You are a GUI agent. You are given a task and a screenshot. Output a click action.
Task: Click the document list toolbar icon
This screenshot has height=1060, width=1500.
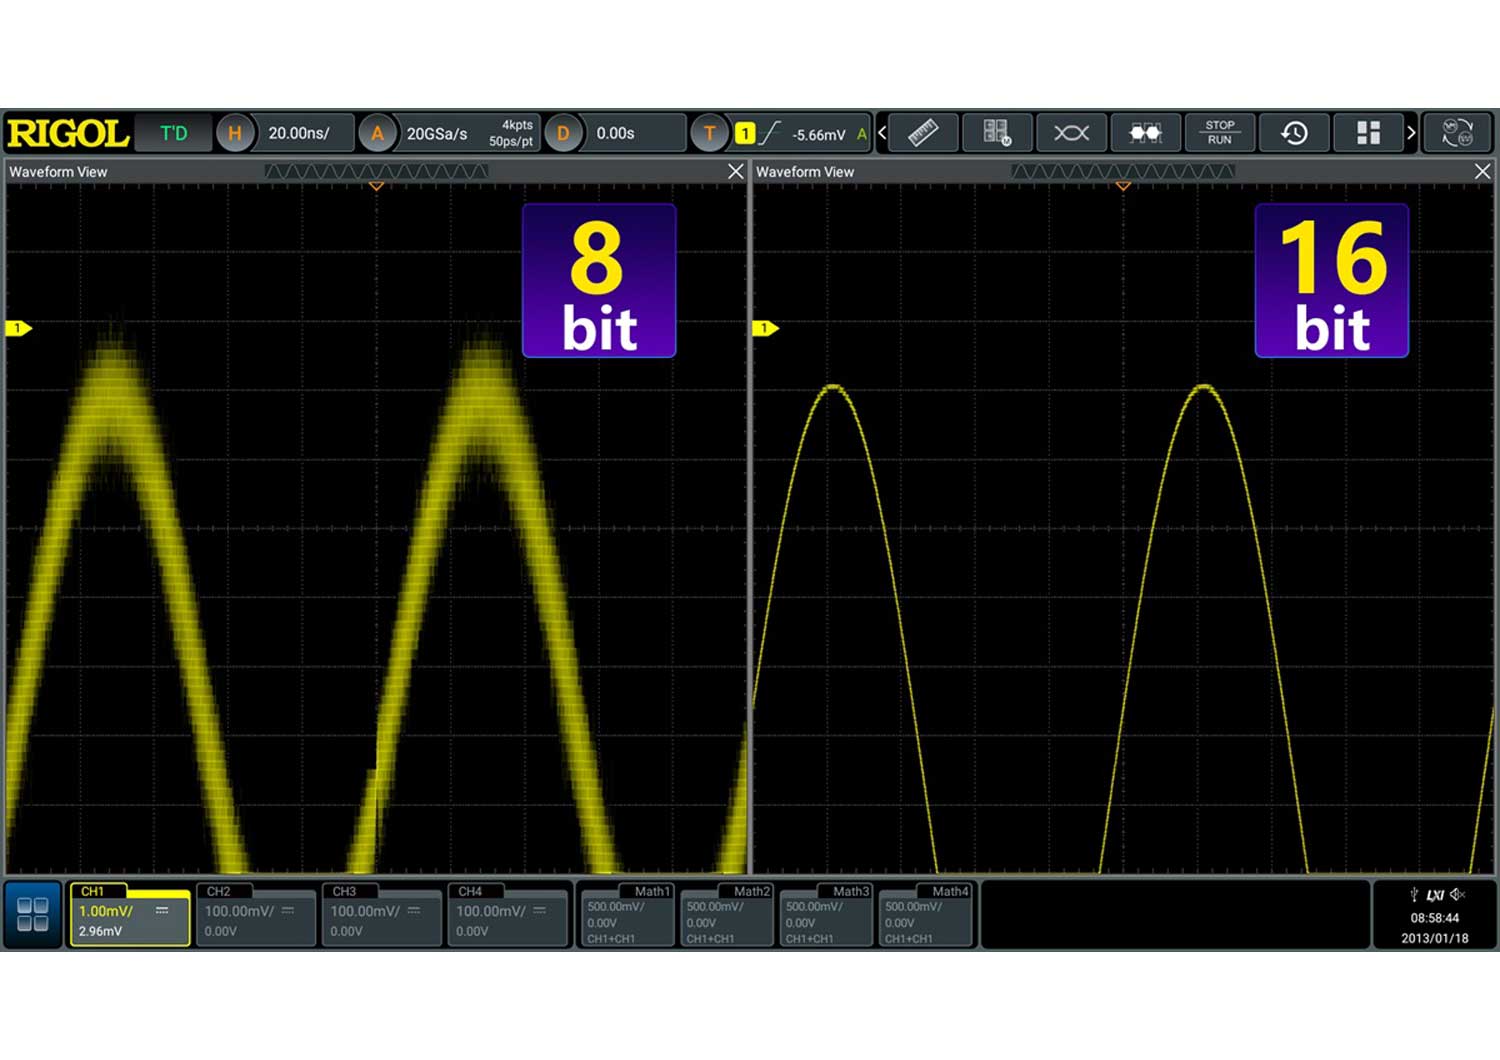pos(997,133)
